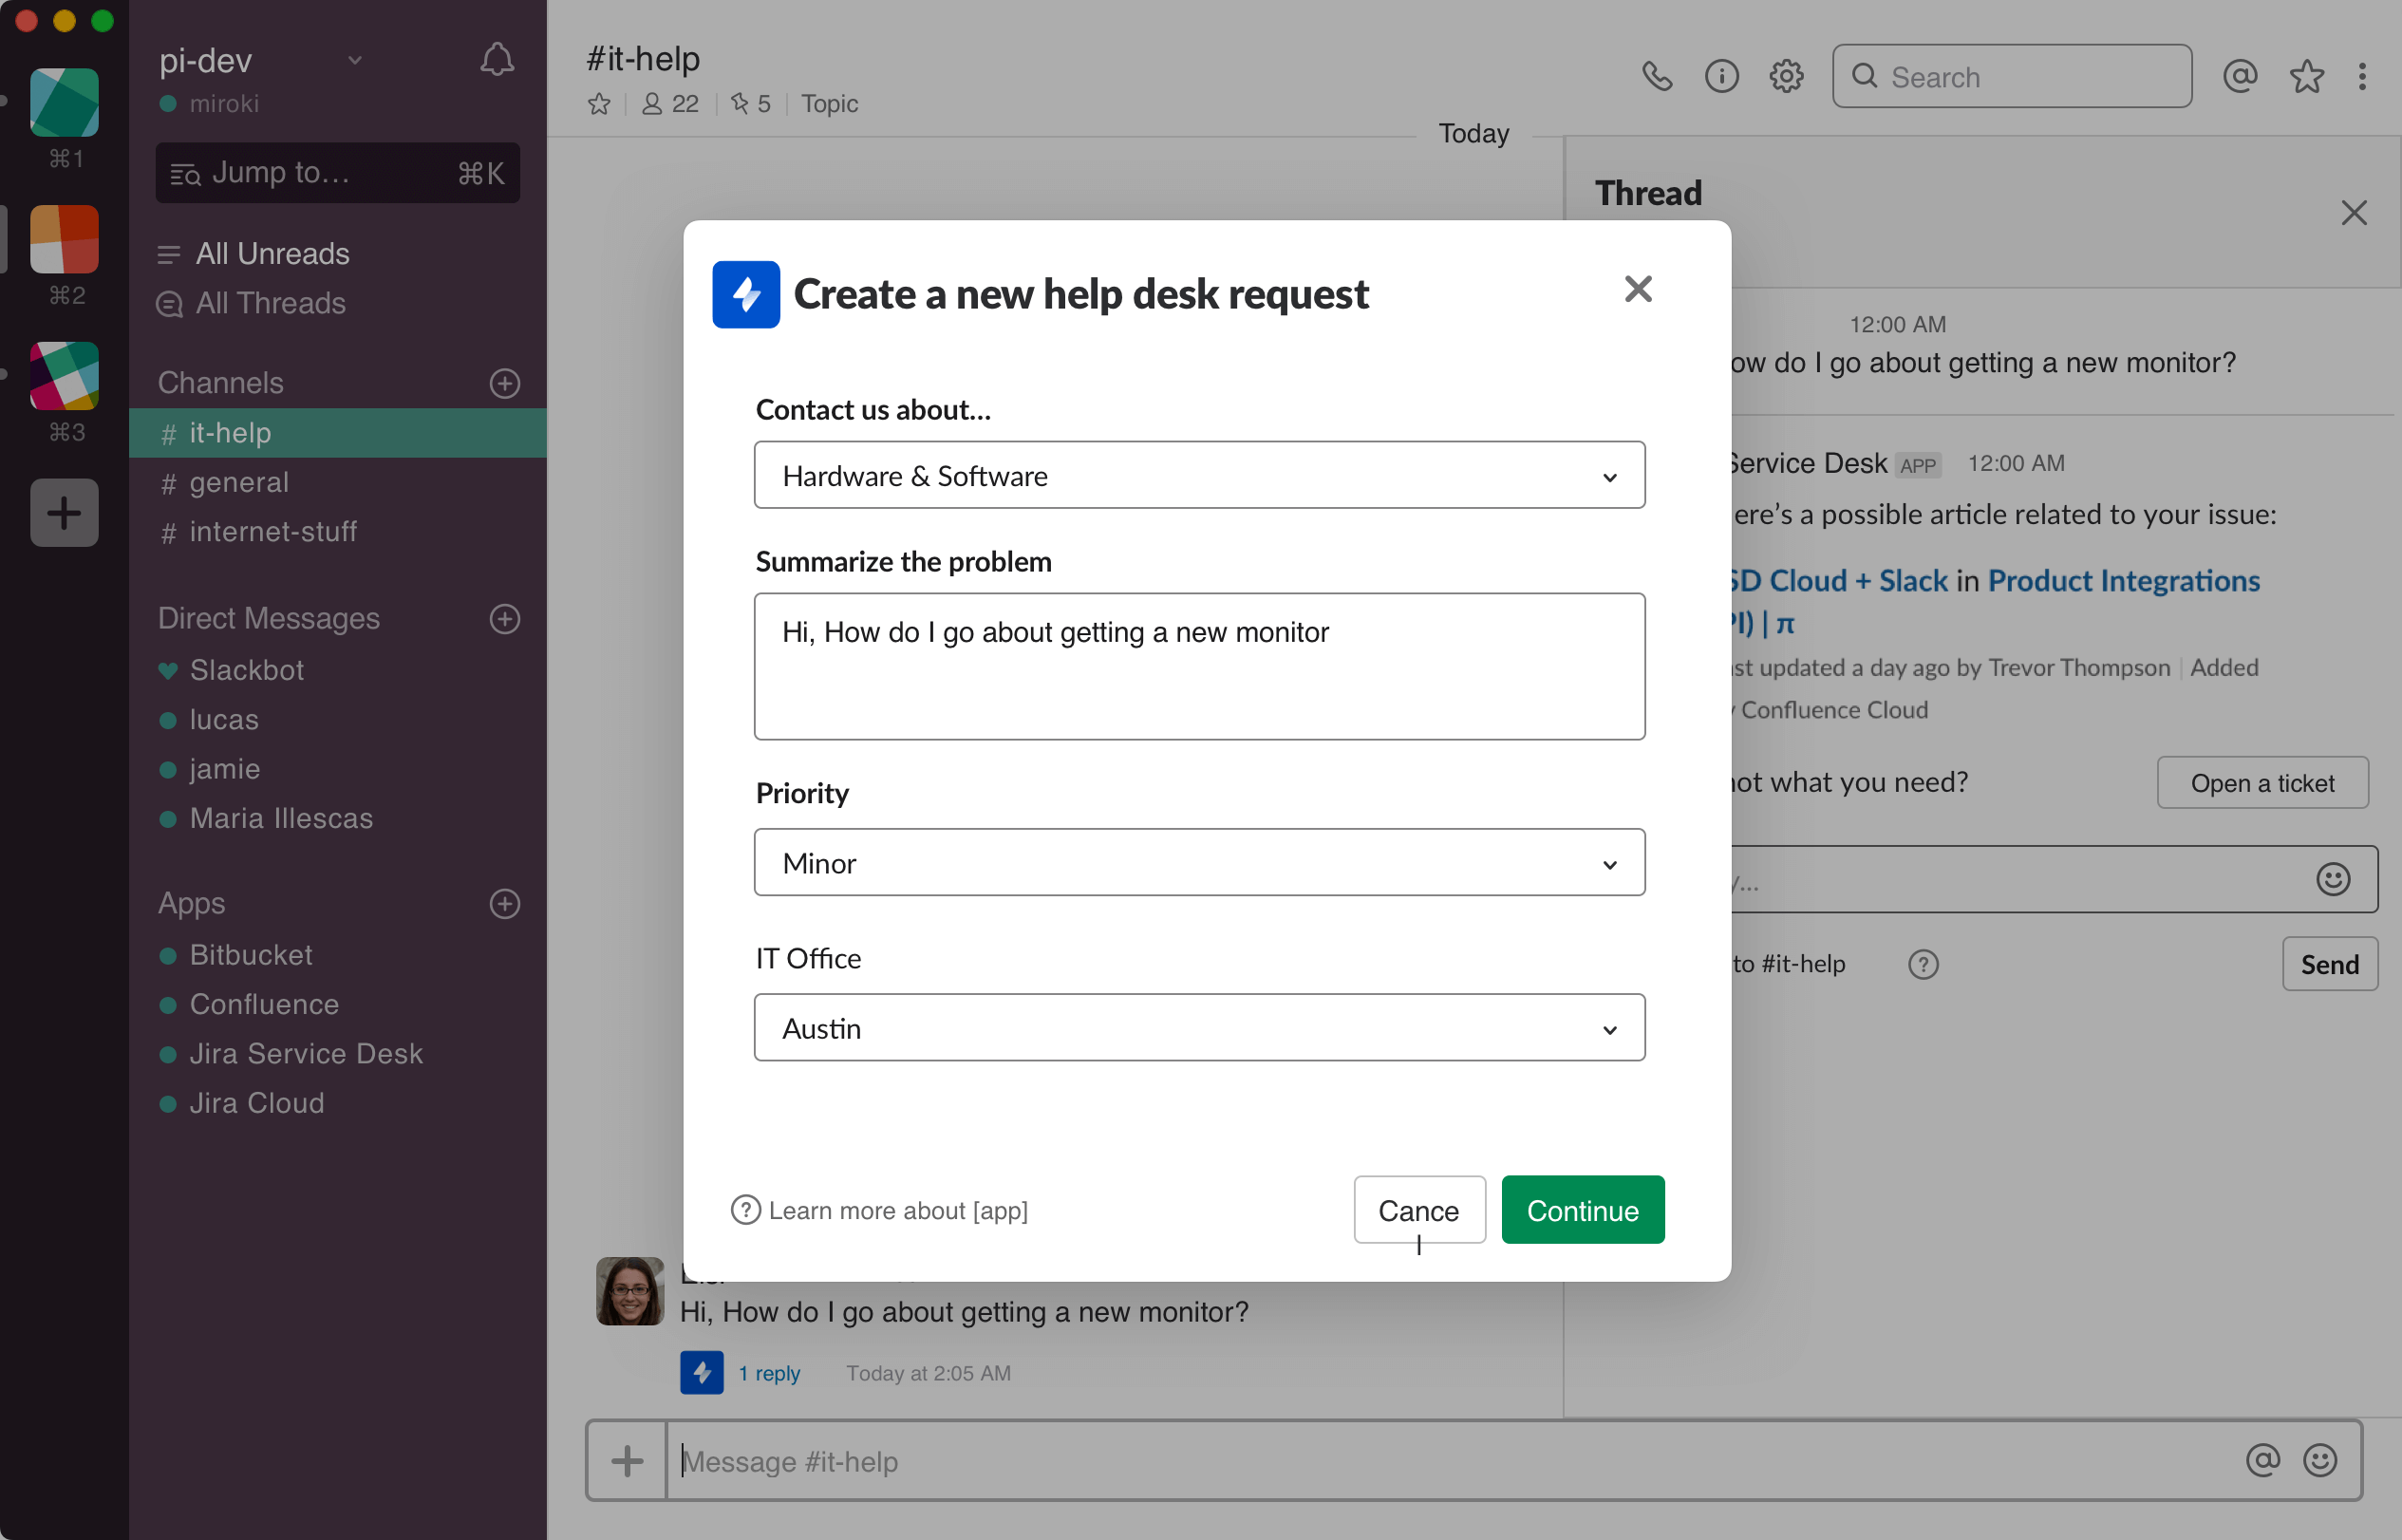Open more options vertical dots menu
The image size is (2402, 1540).
(2362, 76)
